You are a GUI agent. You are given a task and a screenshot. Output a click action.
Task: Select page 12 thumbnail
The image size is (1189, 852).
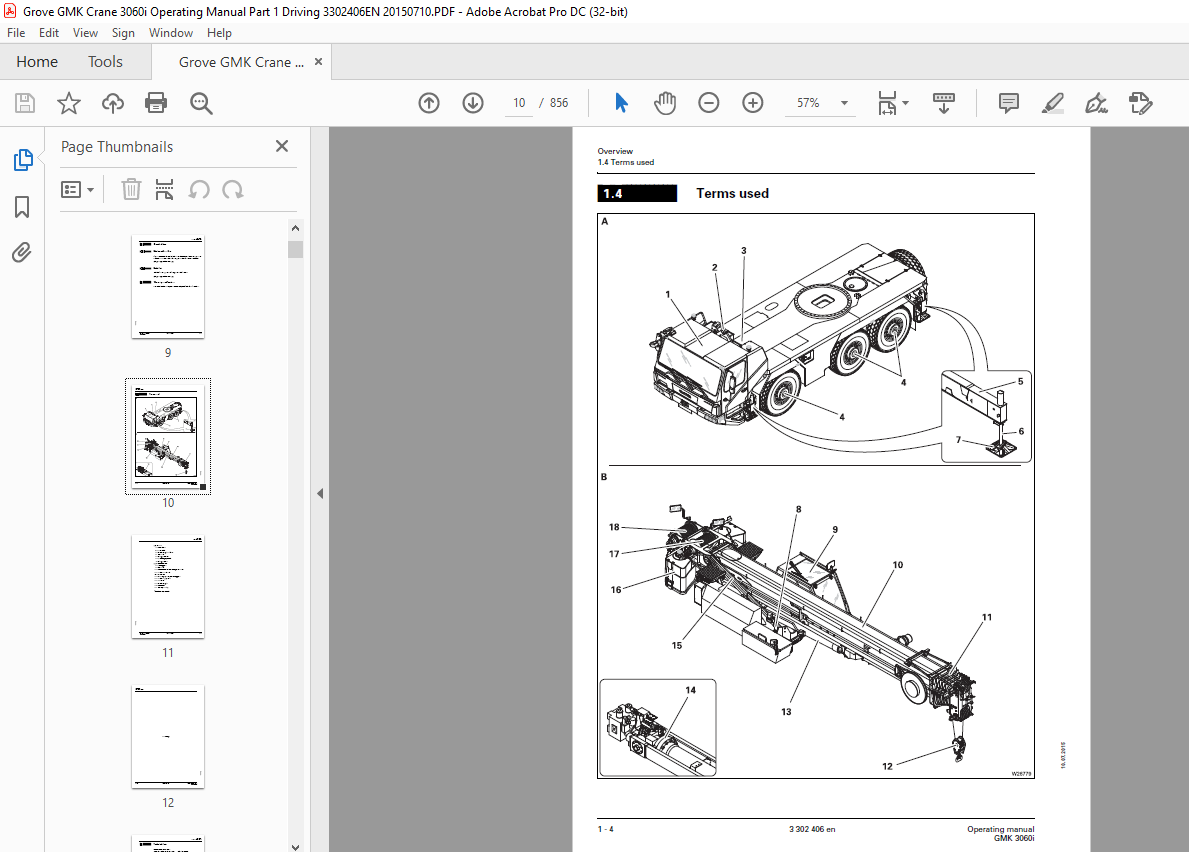tap(168, 737)
